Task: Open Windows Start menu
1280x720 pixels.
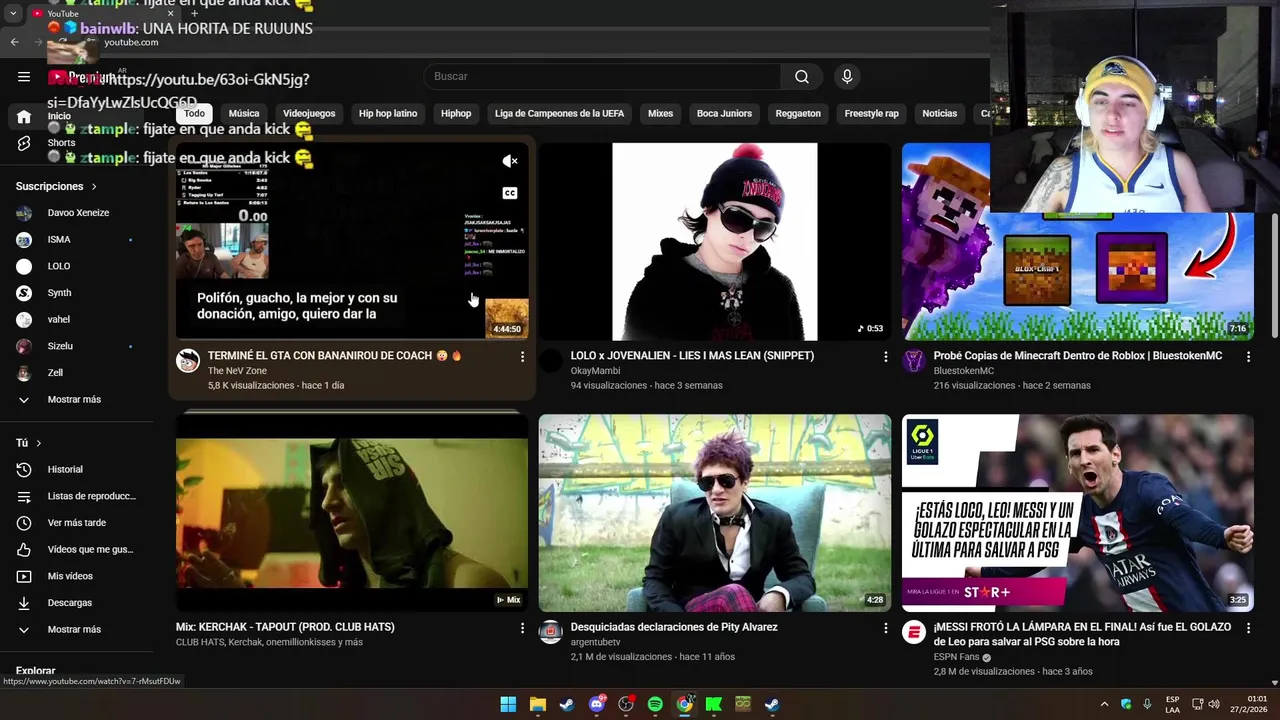Action: tap(508, 704)
